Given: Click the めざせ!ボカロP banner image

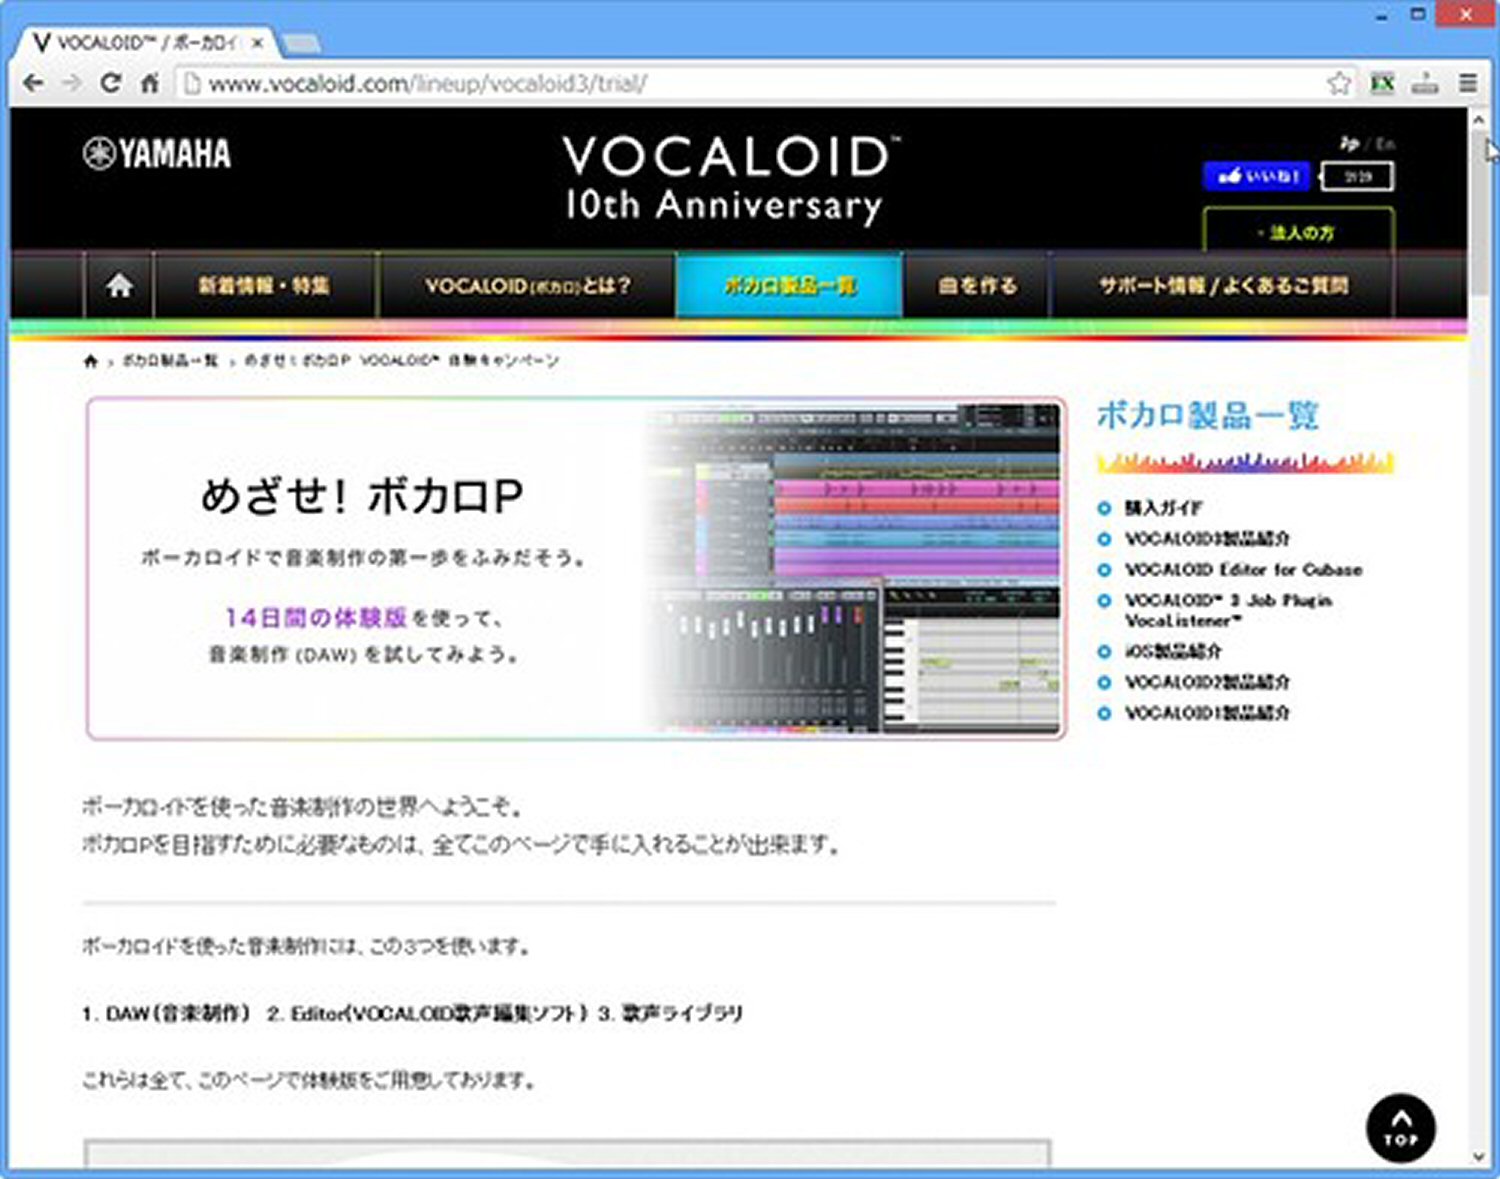Looking at the screenshot, I should (576, 568).
